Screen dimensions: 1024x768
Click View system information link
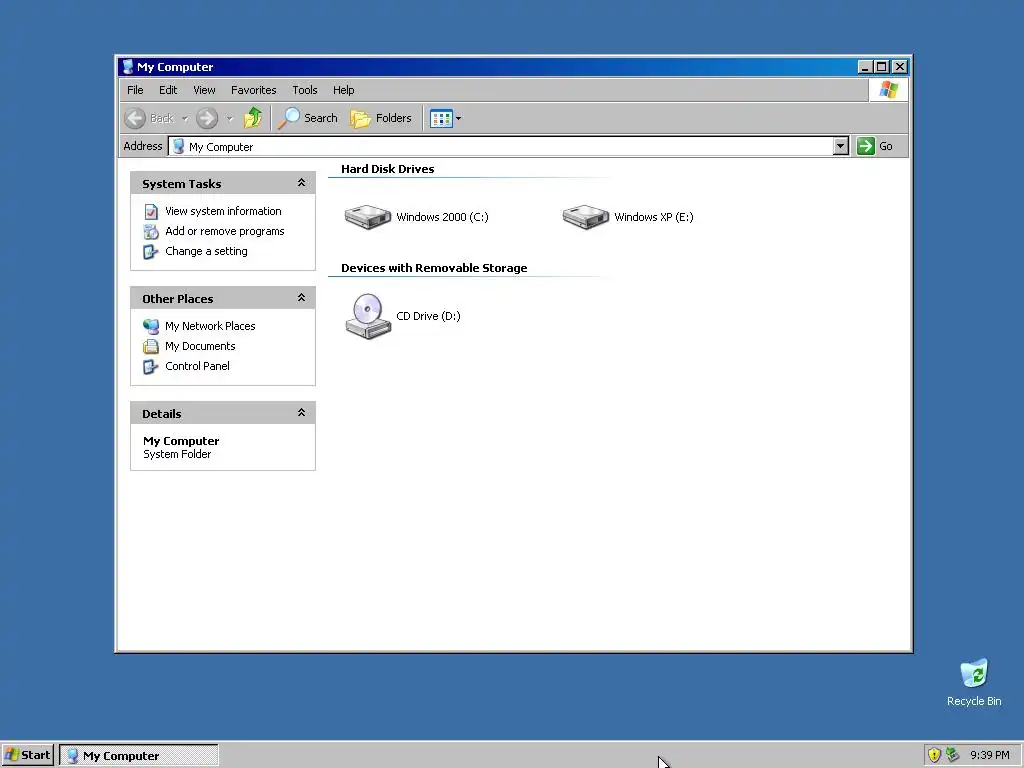tap(223, 211)
